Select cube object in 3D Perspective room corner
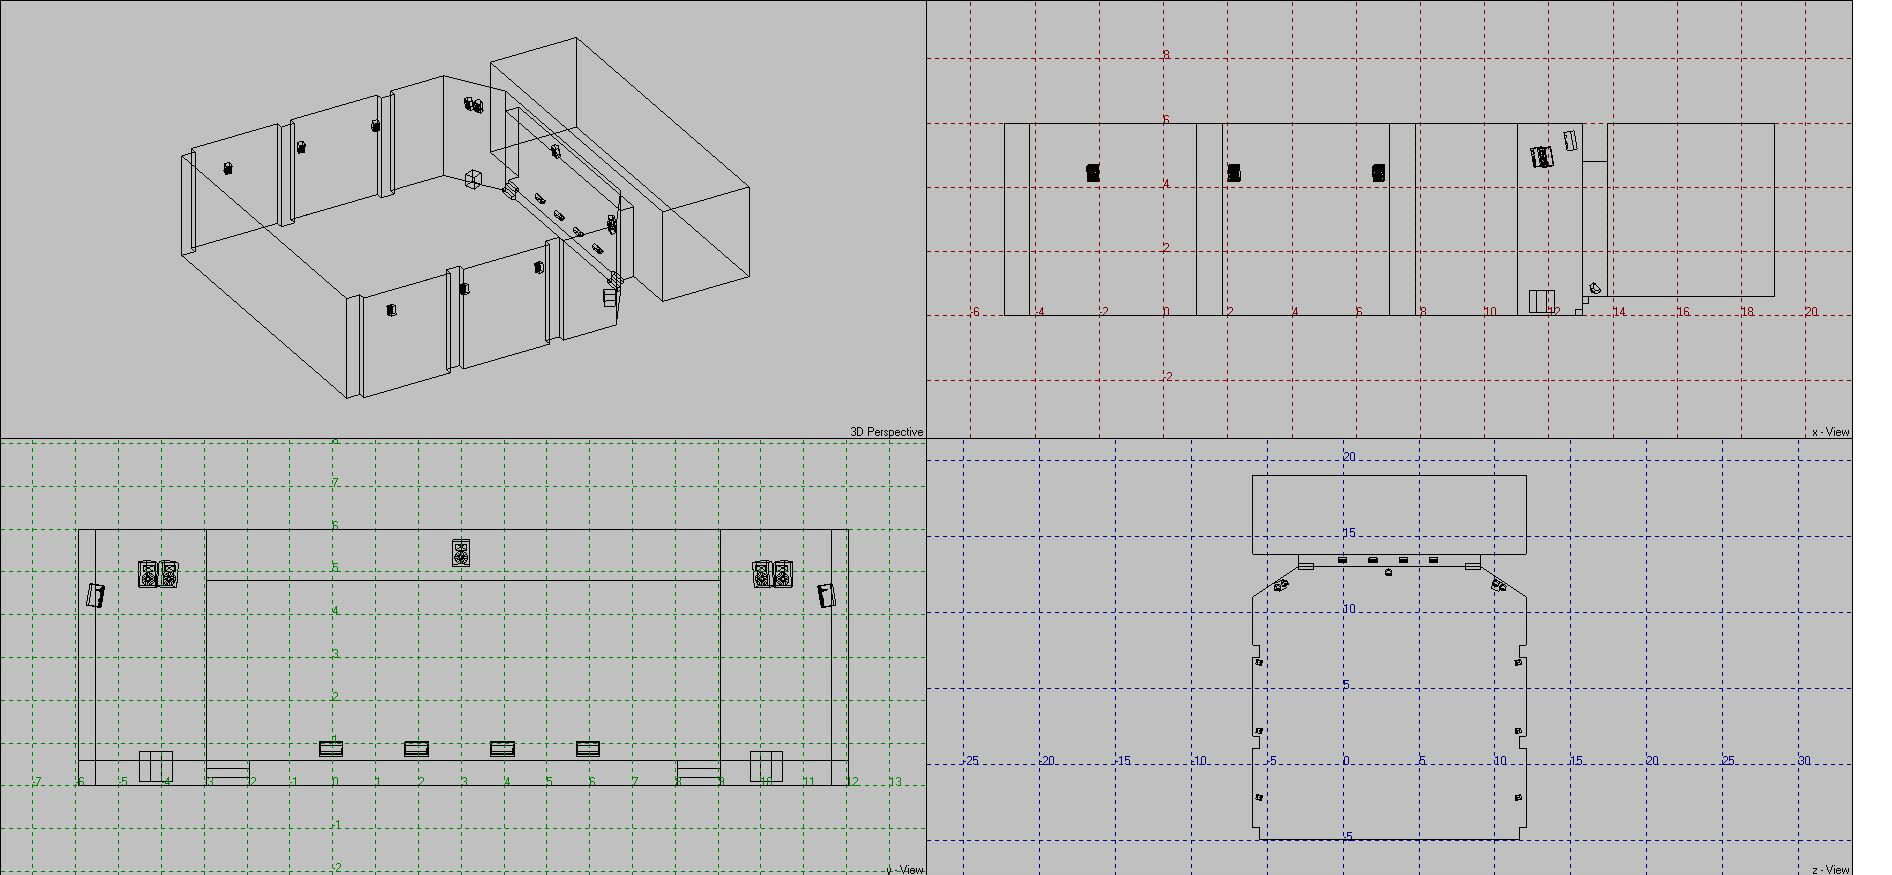Screen dimensions: 1892x875 tap(473, 179)
